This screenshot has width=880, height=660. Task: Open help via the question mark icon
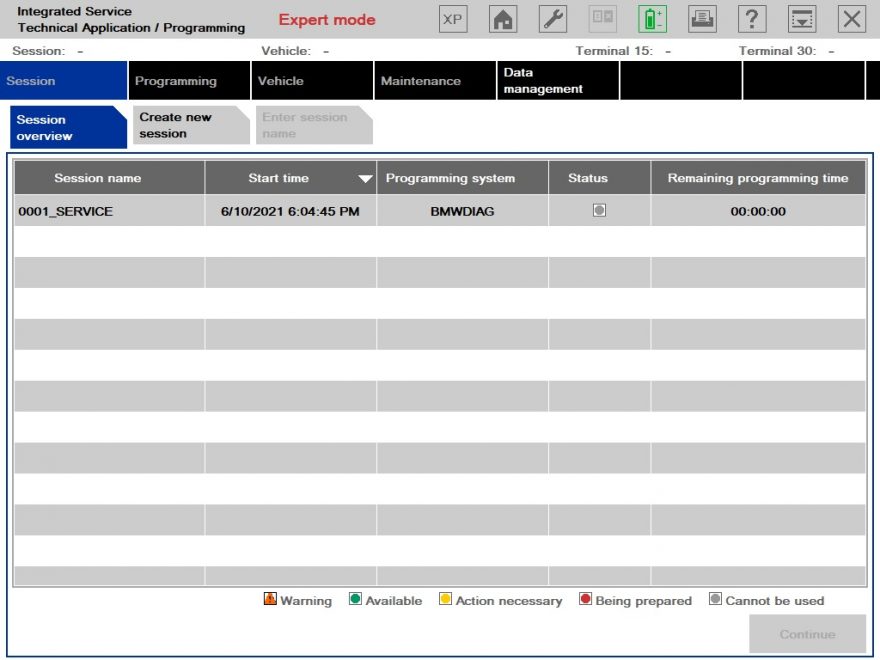pos(751,18)
